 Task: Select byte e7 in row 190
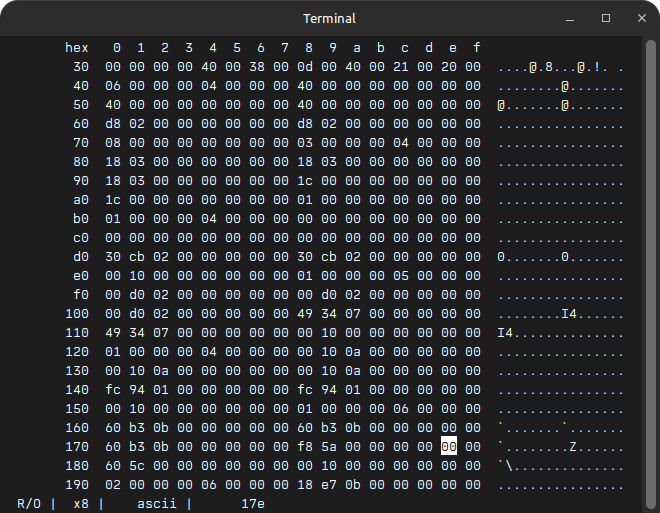tap(329, 484)
